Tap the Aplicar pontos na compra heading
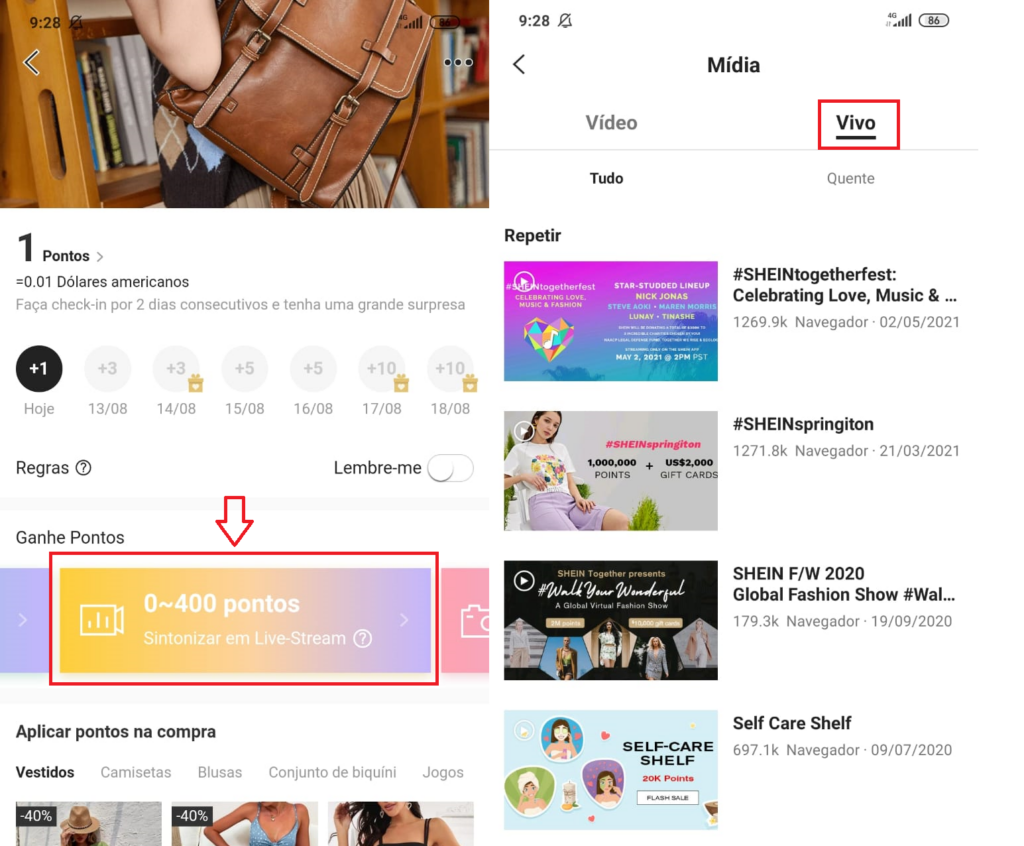Image resolution: width=1024 pixels, height=846 pixels. pyautogui.click(x=116, y=732)
